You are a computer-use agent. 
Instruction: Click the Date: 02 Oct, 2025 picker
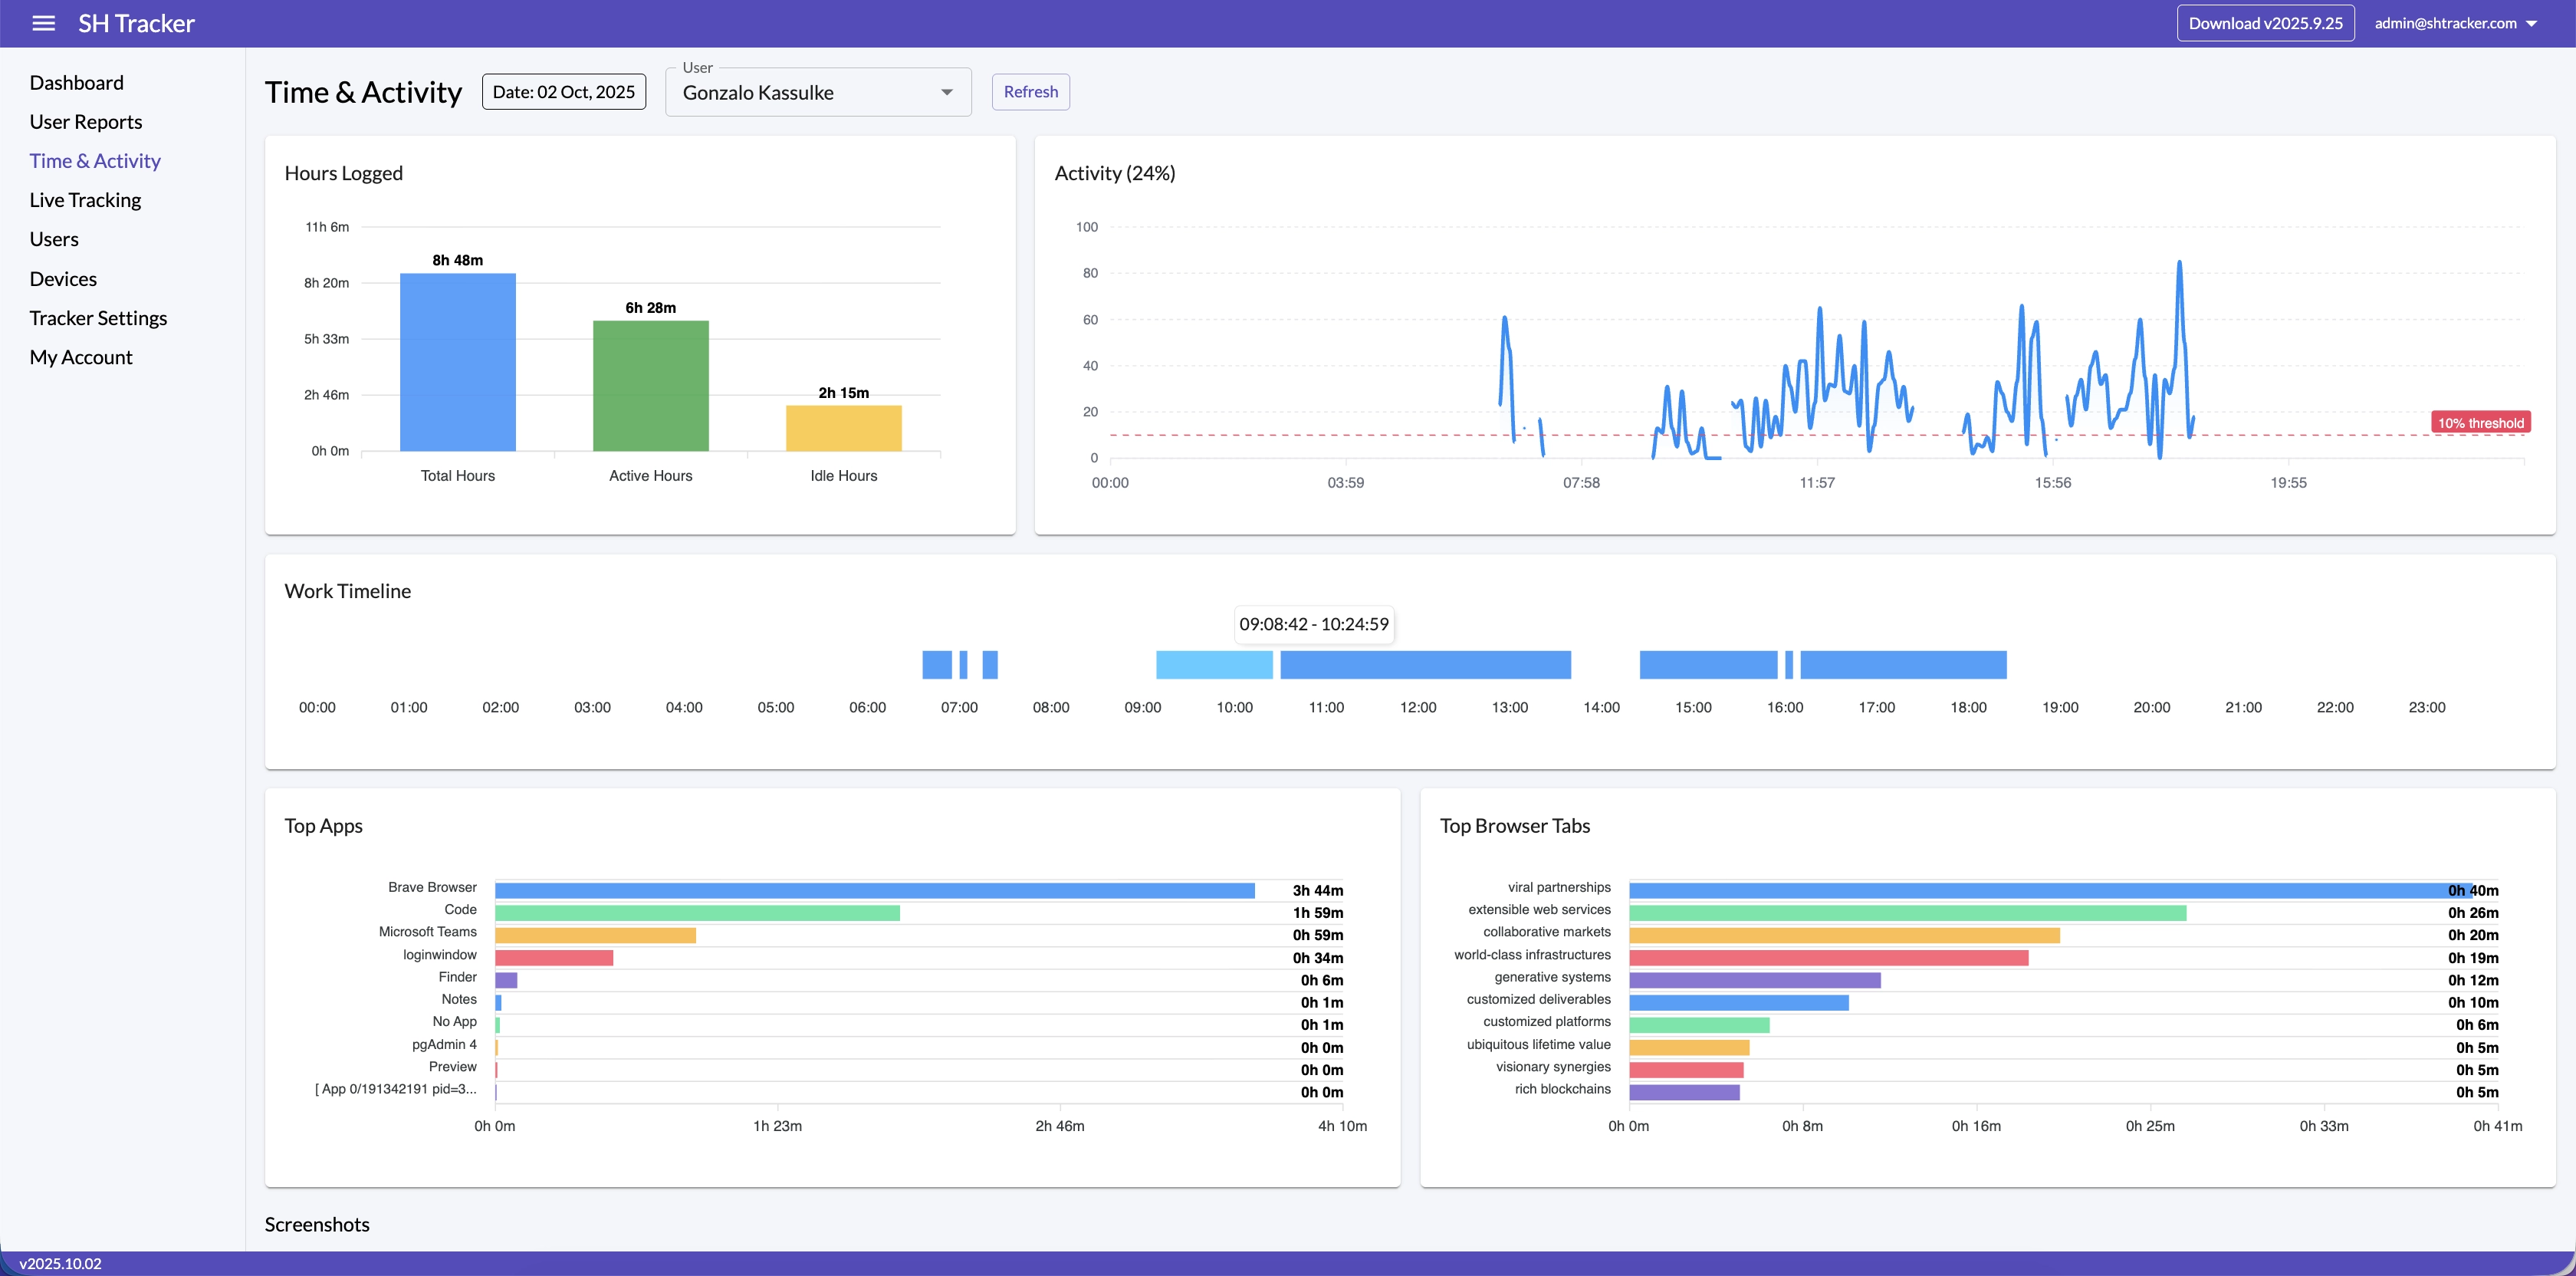[x=564, y=92]
